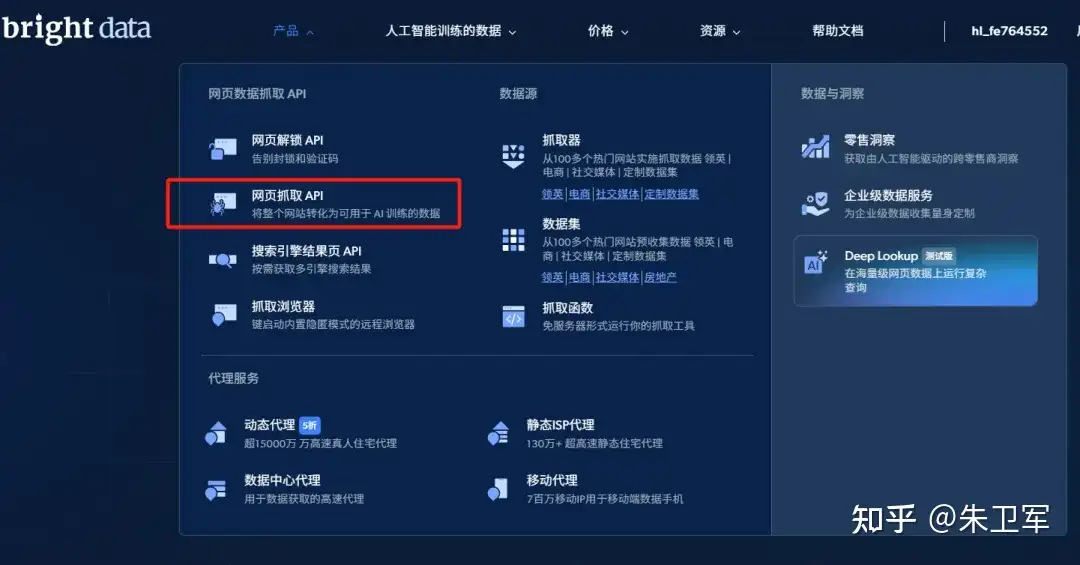Image resolution: width=1080 pixels, height=565 pixels.
Task: Click text 130万+ 超高速静态住宅代理
Action: [x=594, y=444]
